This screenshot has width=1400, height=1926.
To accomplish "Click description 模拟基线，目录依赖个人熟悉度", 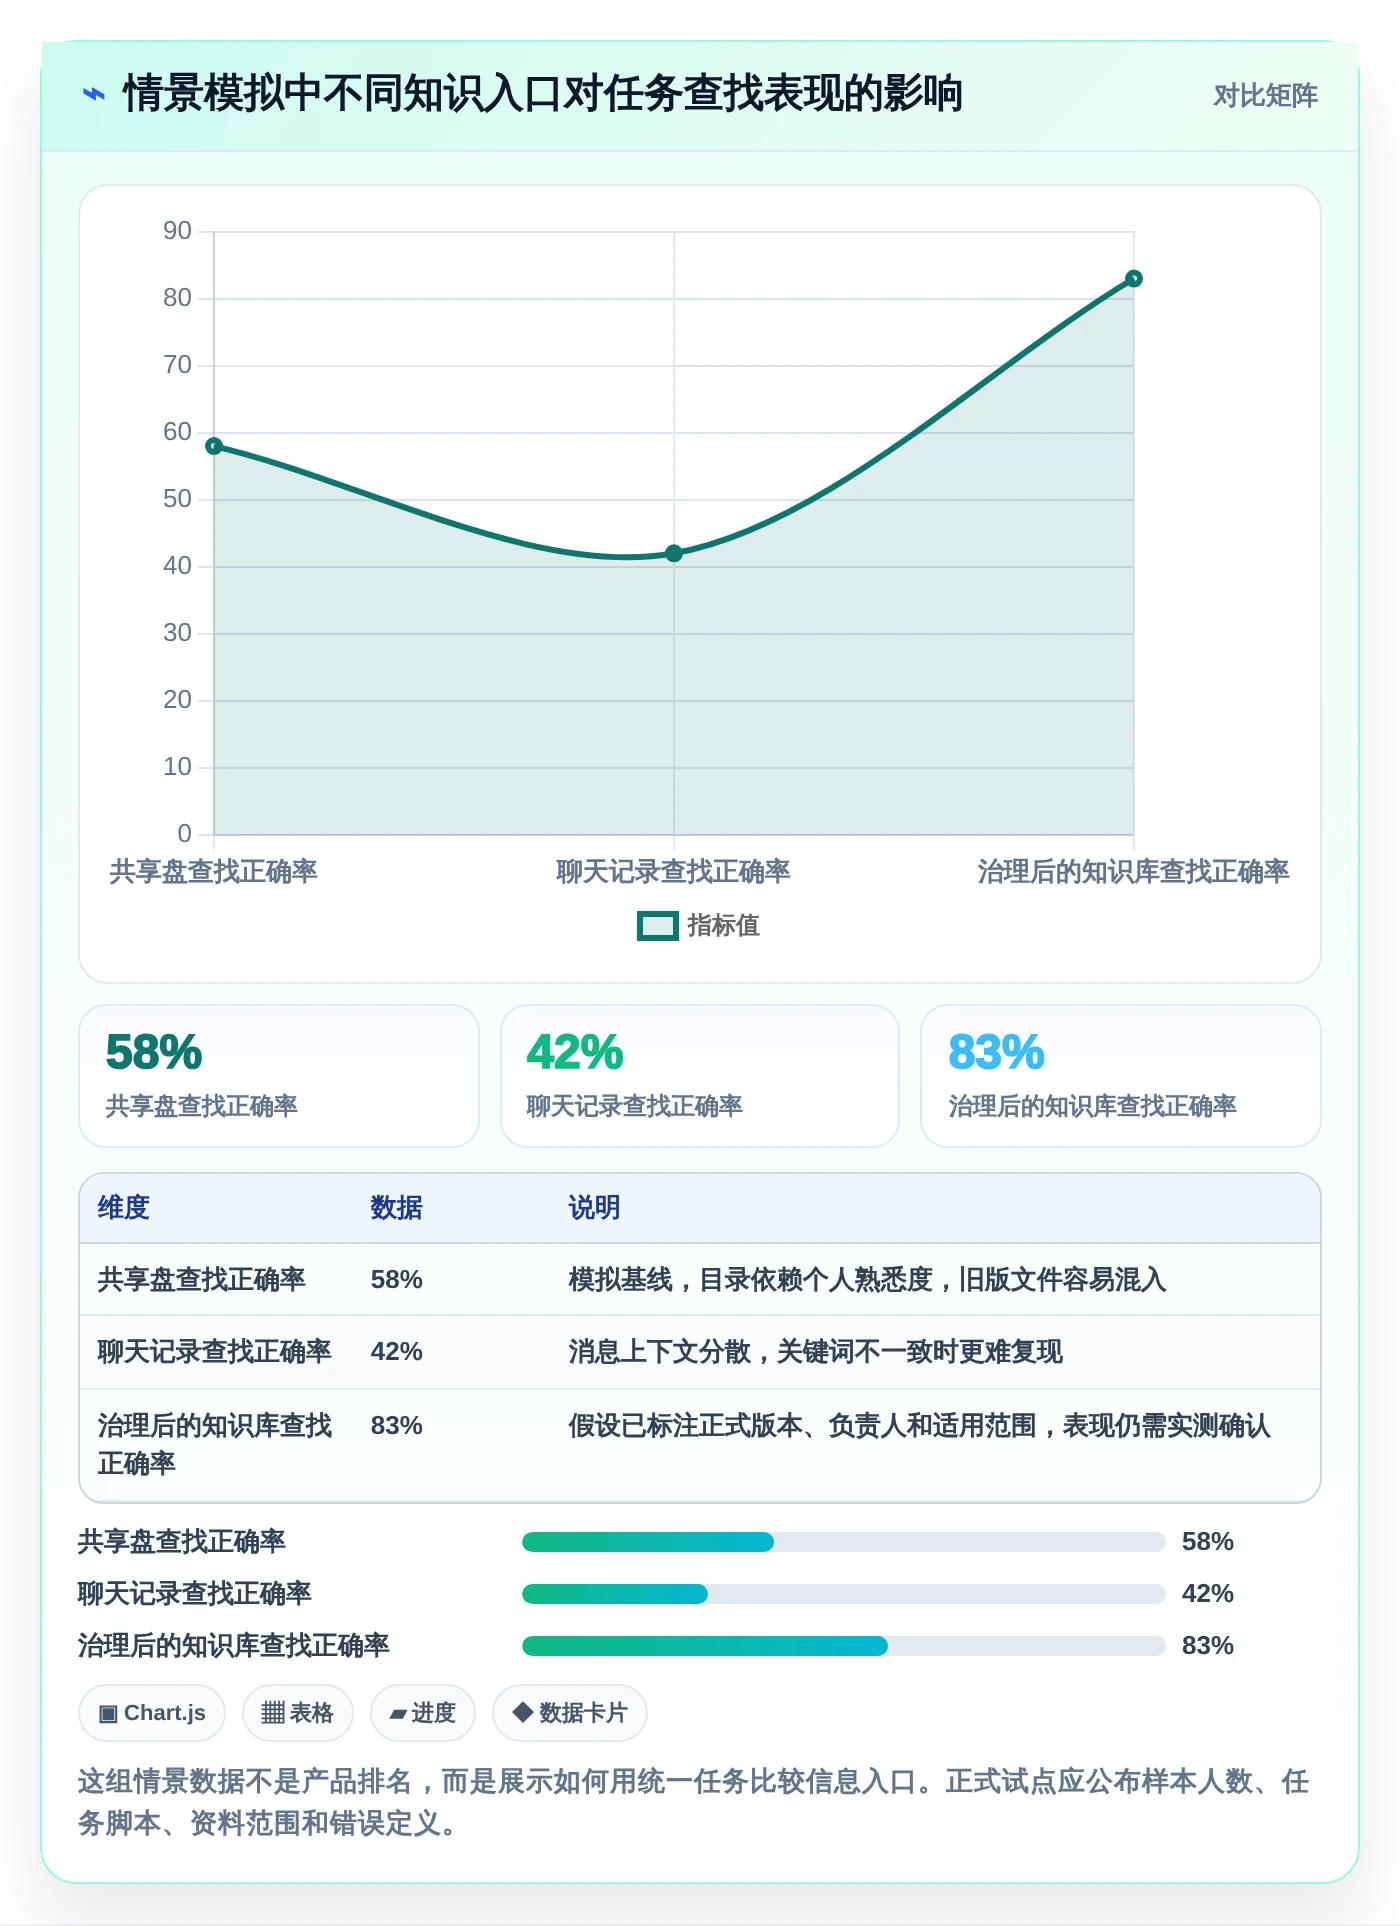I will [867, 1280].
